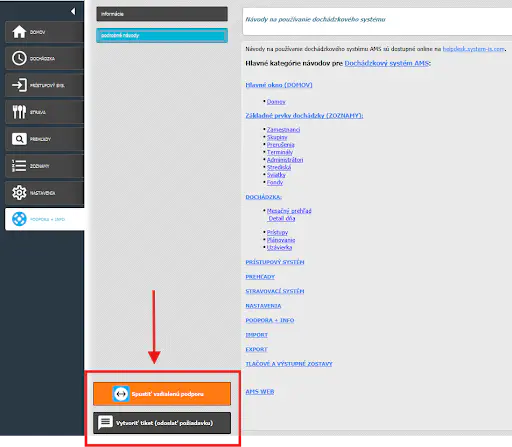Switch to the podrobné návody tab
The height and width of the screenshot is (447, 512).
point(162,35)
